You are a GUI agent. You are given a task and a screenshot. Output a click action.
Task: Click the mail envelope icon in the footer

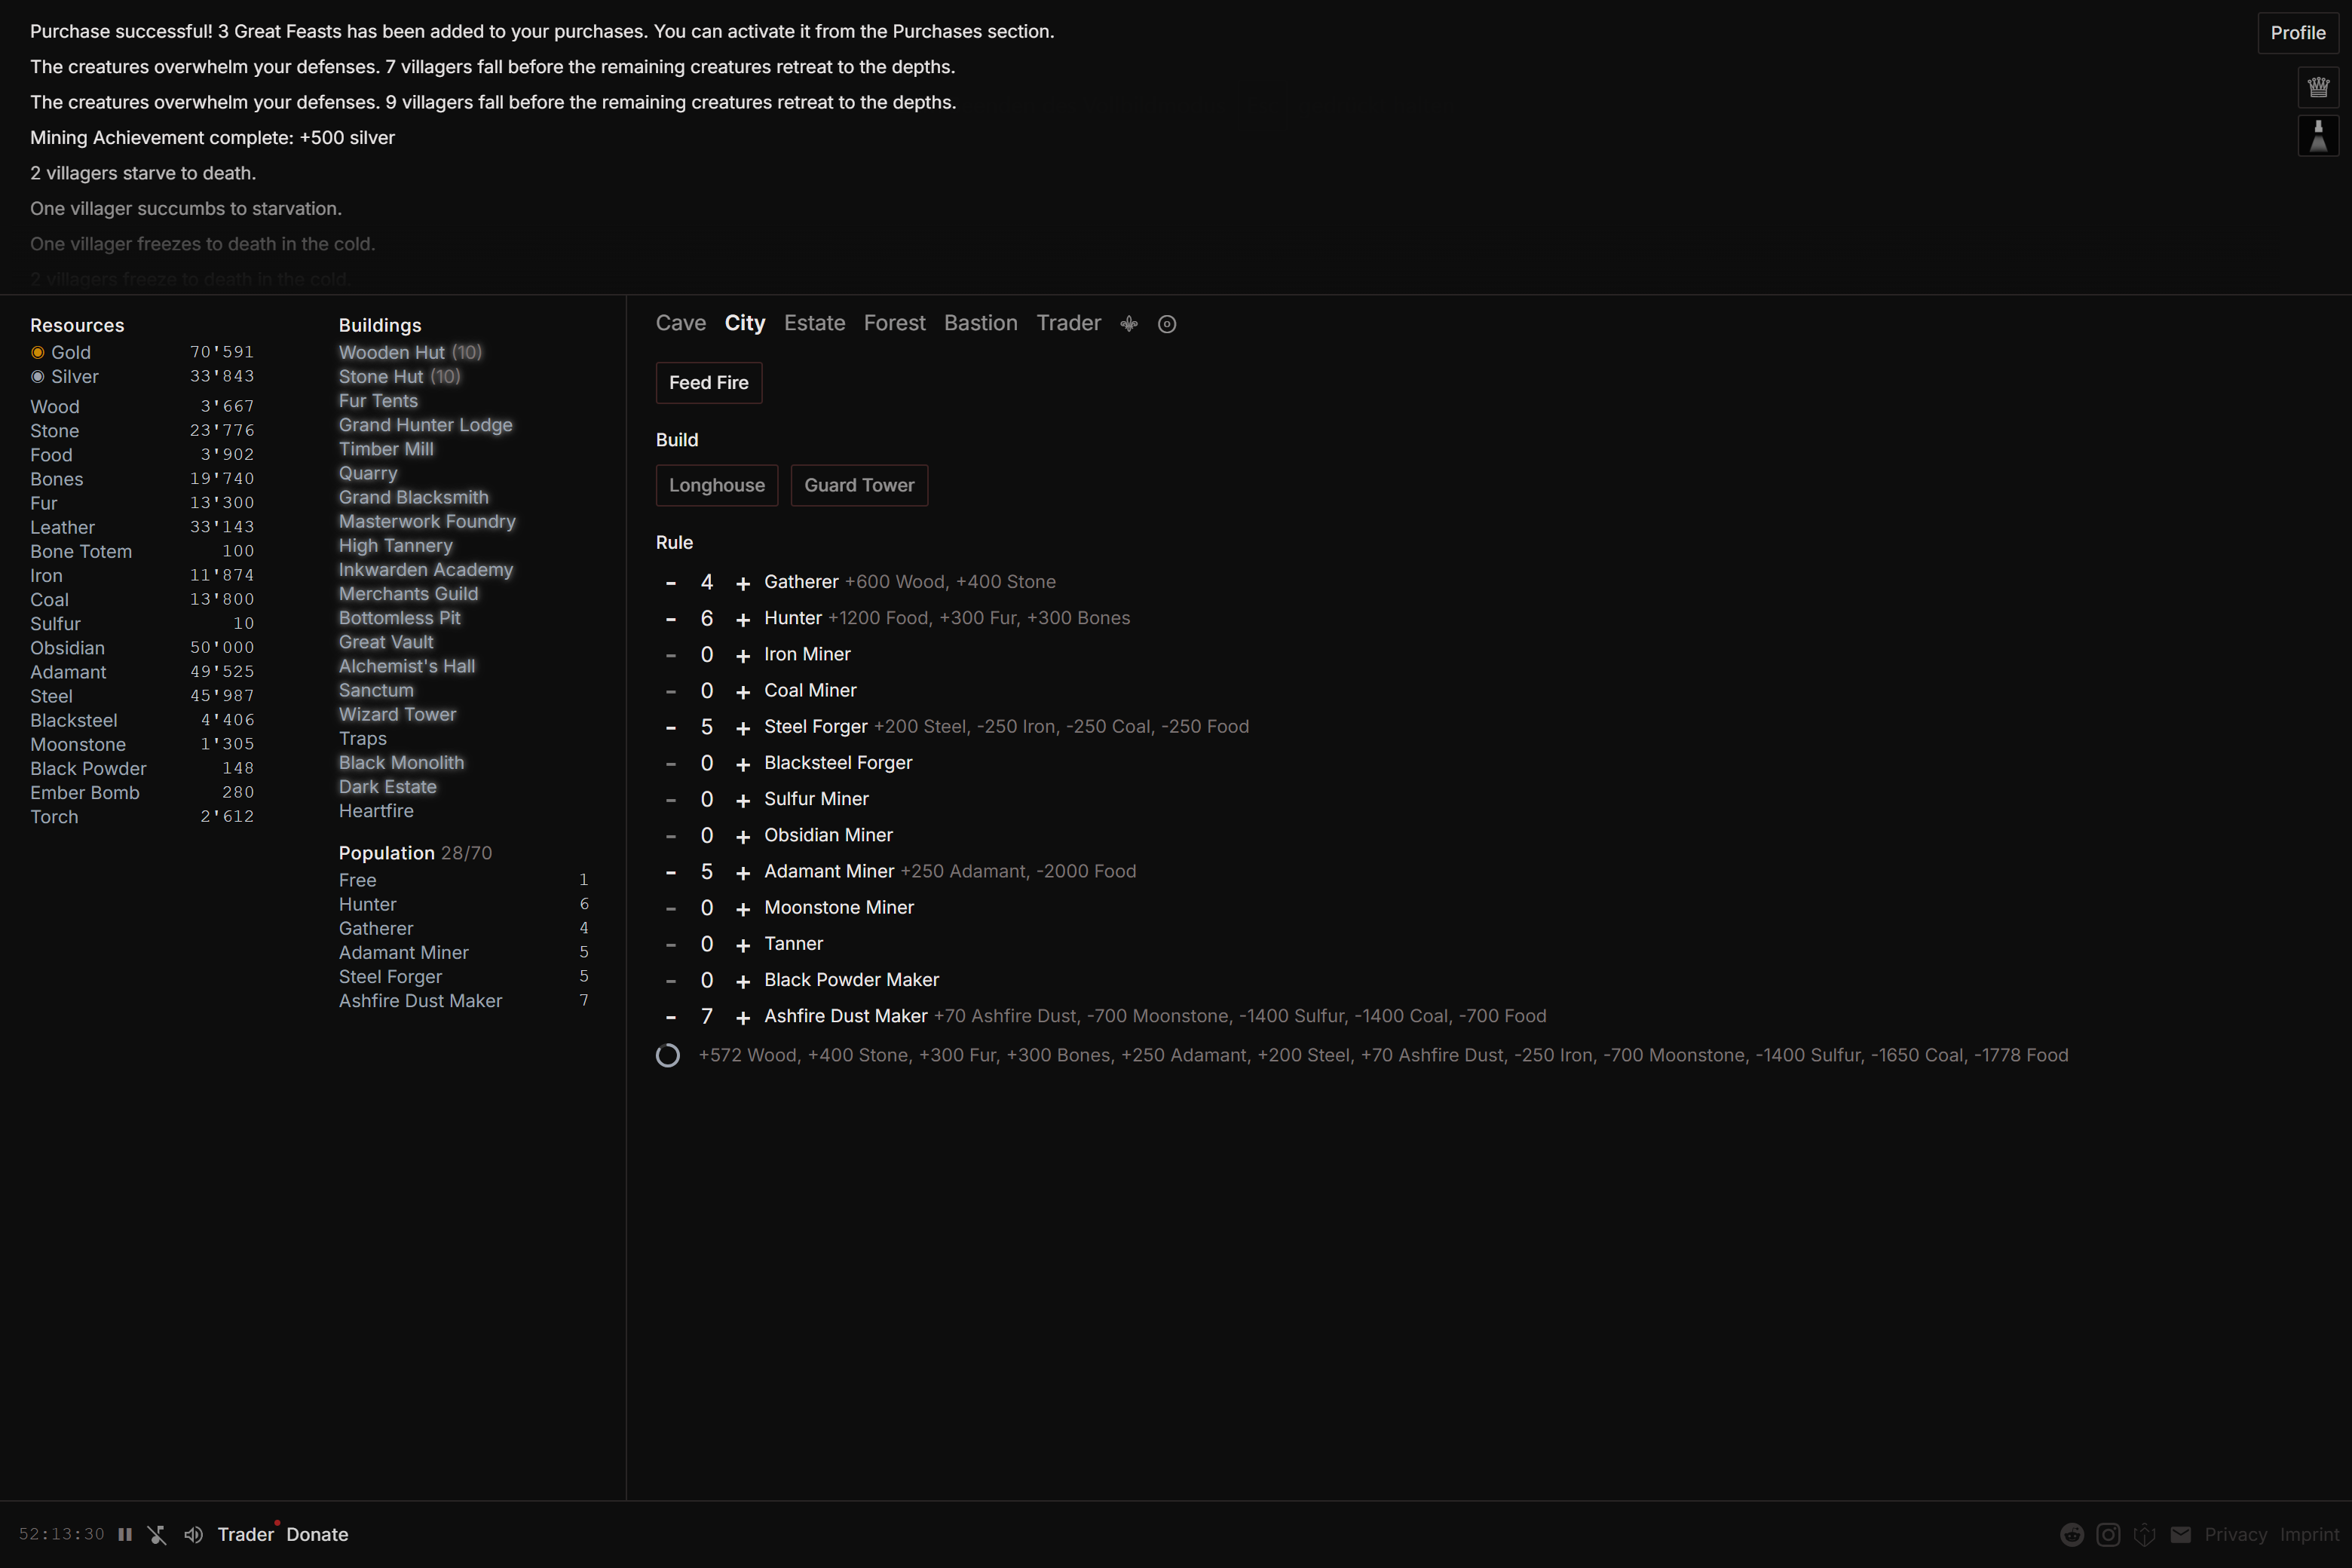point(2181,1534)
